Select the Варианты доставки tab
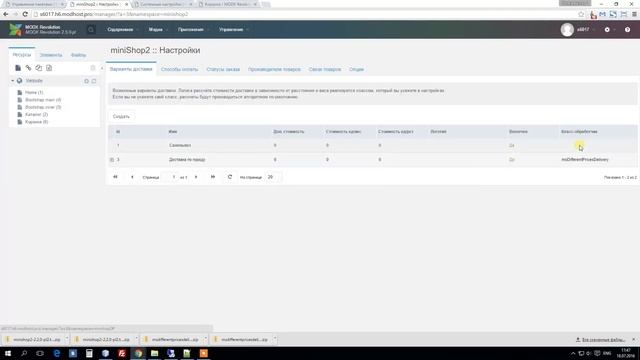The width and height of the screenshot is (640, 360). [x=131, y=69]
